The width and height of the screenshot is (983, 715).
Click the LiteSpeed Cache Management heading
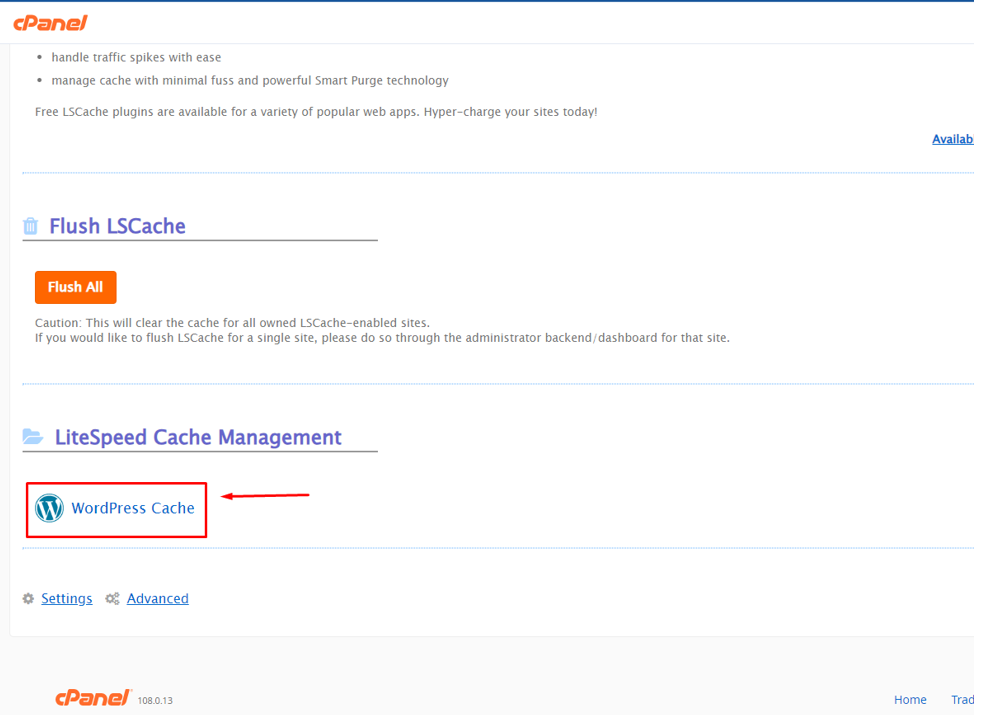point(198,437)
